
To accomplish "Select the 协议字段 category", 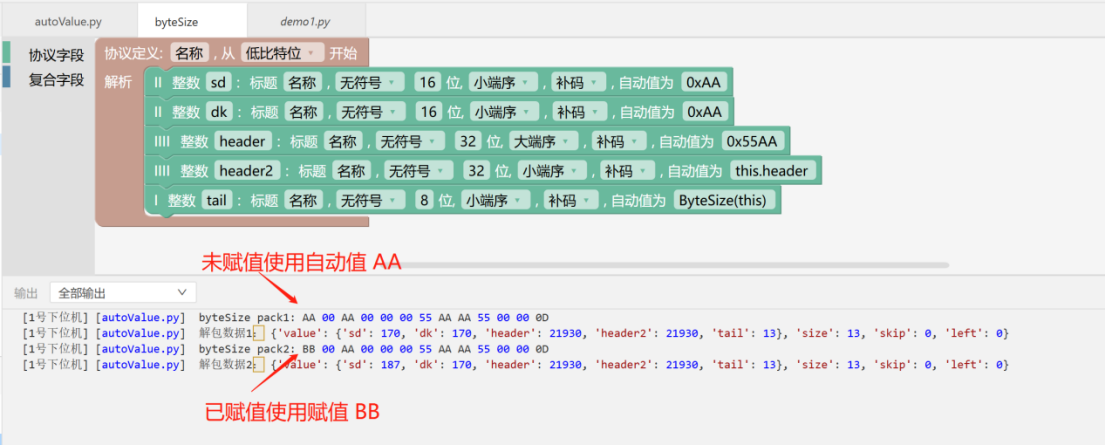I will click(x=56, y=54).
